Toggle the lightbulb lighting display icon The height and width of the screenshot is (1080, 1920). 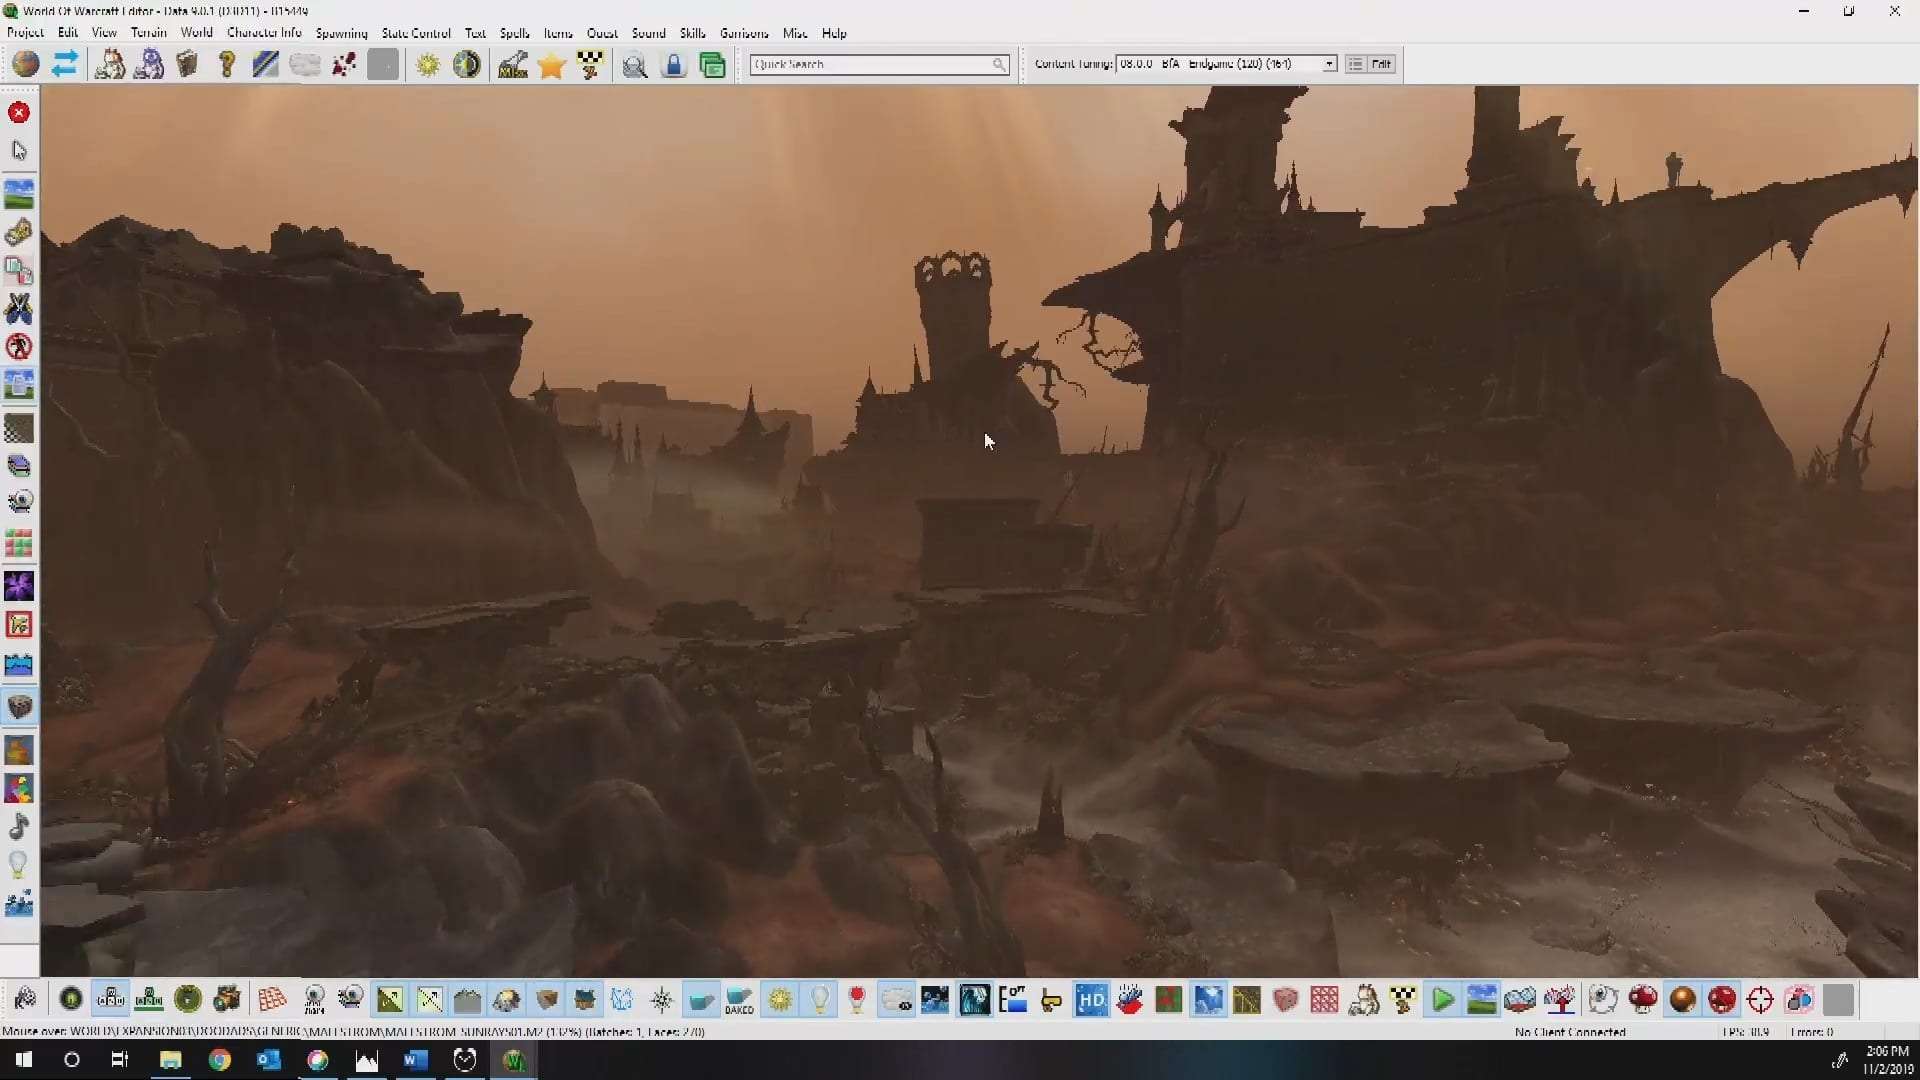point(819,999)
